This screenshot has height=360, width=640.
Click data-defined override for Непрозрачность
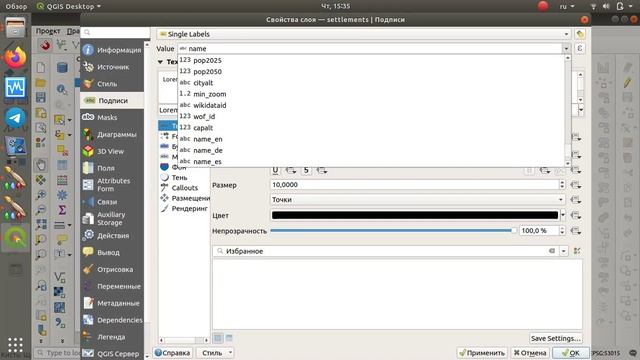click(576, 231)
